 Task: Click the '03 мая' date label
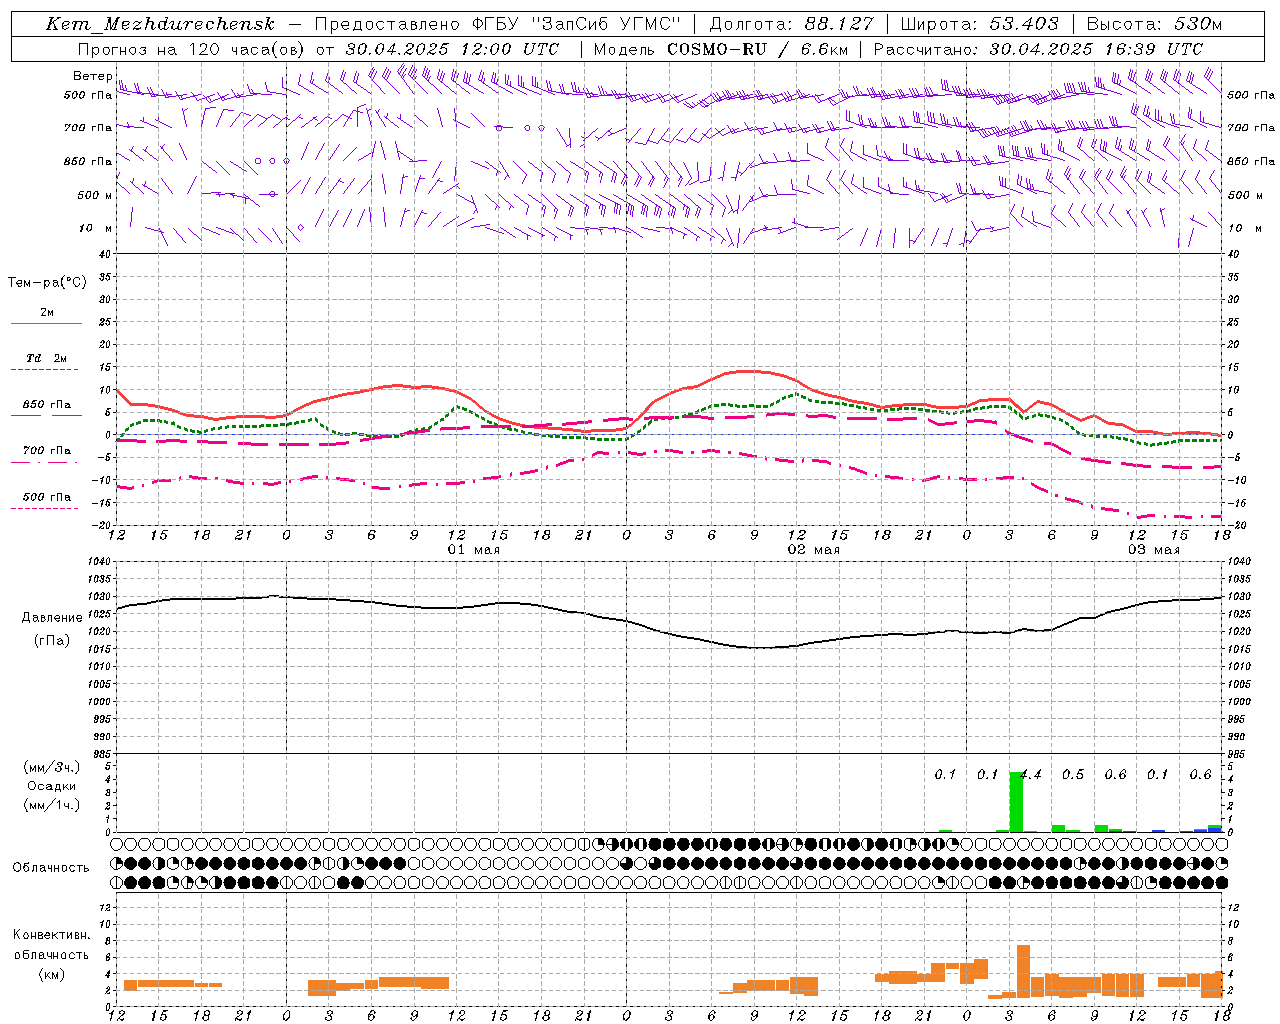[x=1153, y=550]
